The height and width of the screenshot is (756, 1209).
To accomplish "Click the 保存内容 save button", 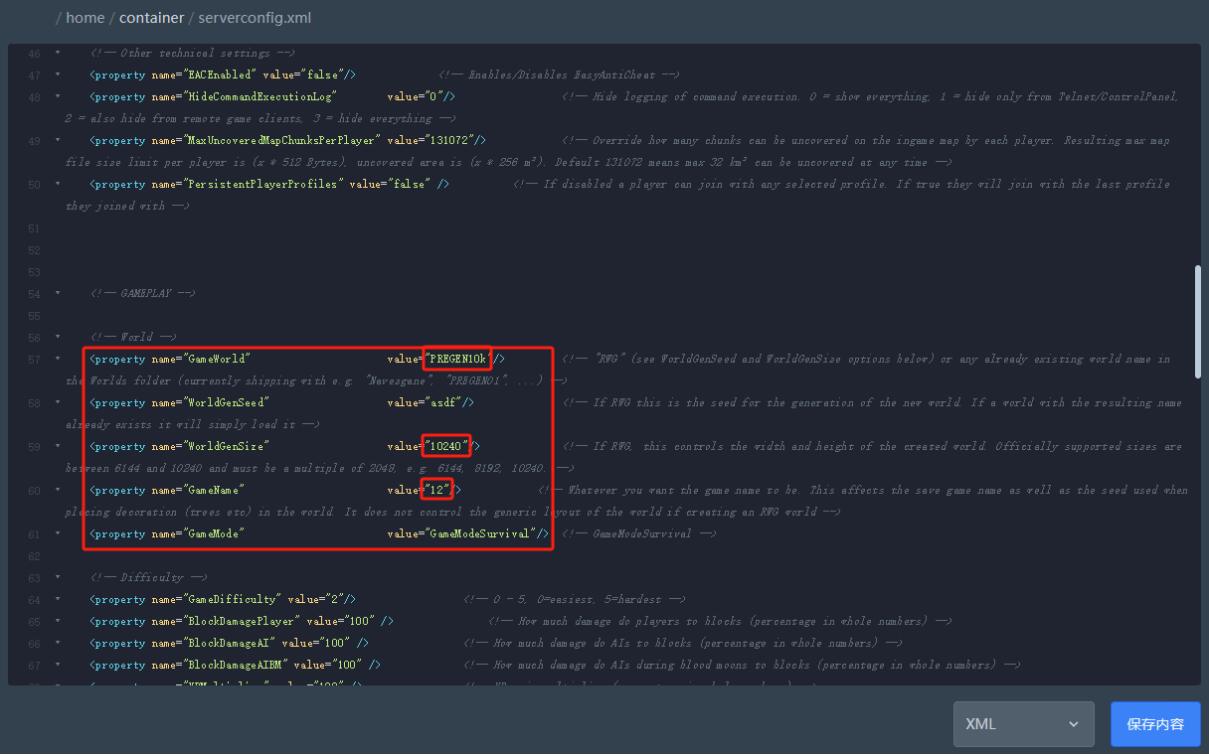I will tap(1155, 724).
